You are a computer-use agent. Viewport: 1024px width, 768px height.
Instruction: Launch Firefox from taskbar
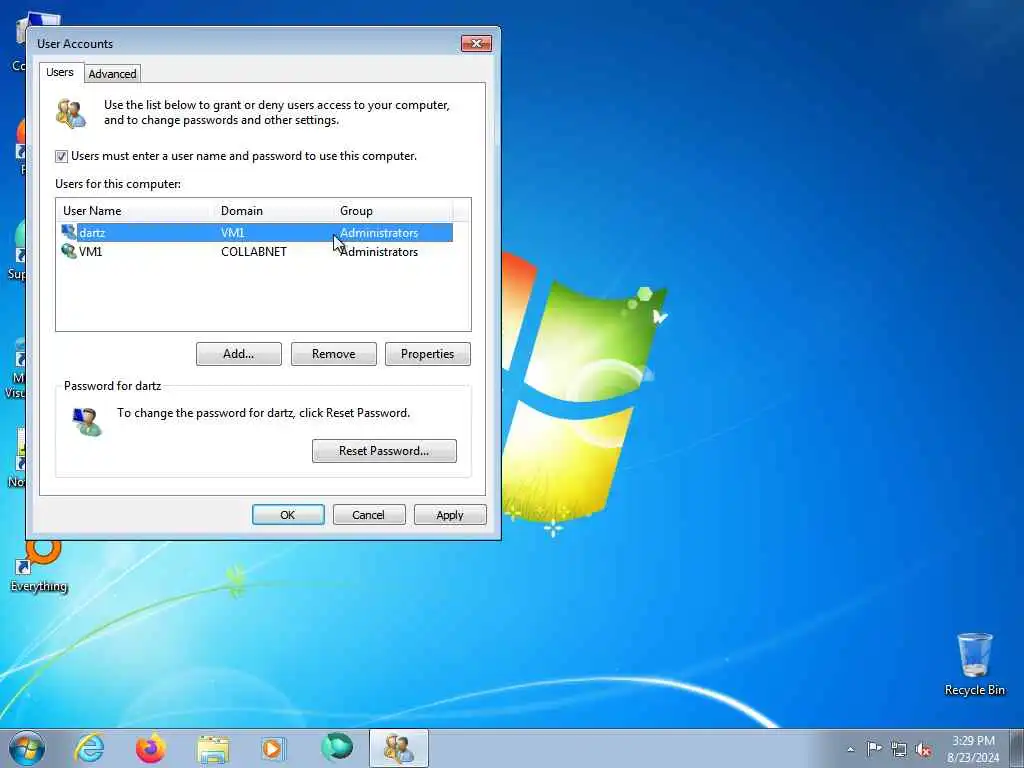(151, 748)
